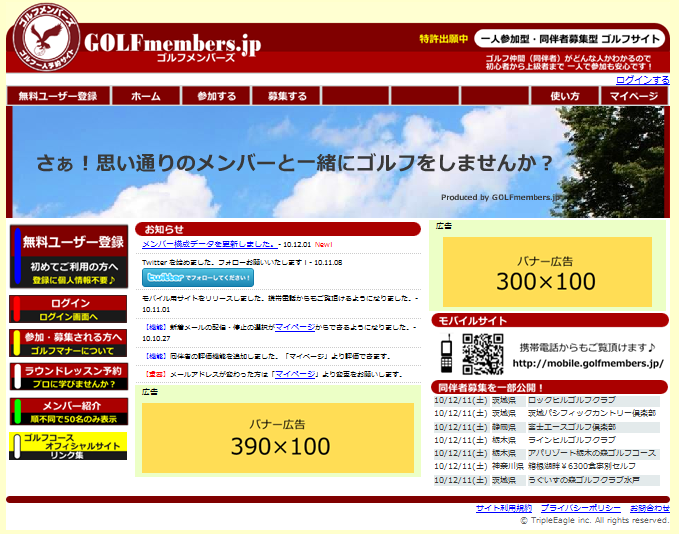Click the sky hero banner image
Screen dimensions: 679x534
click(x=338, y=162)
